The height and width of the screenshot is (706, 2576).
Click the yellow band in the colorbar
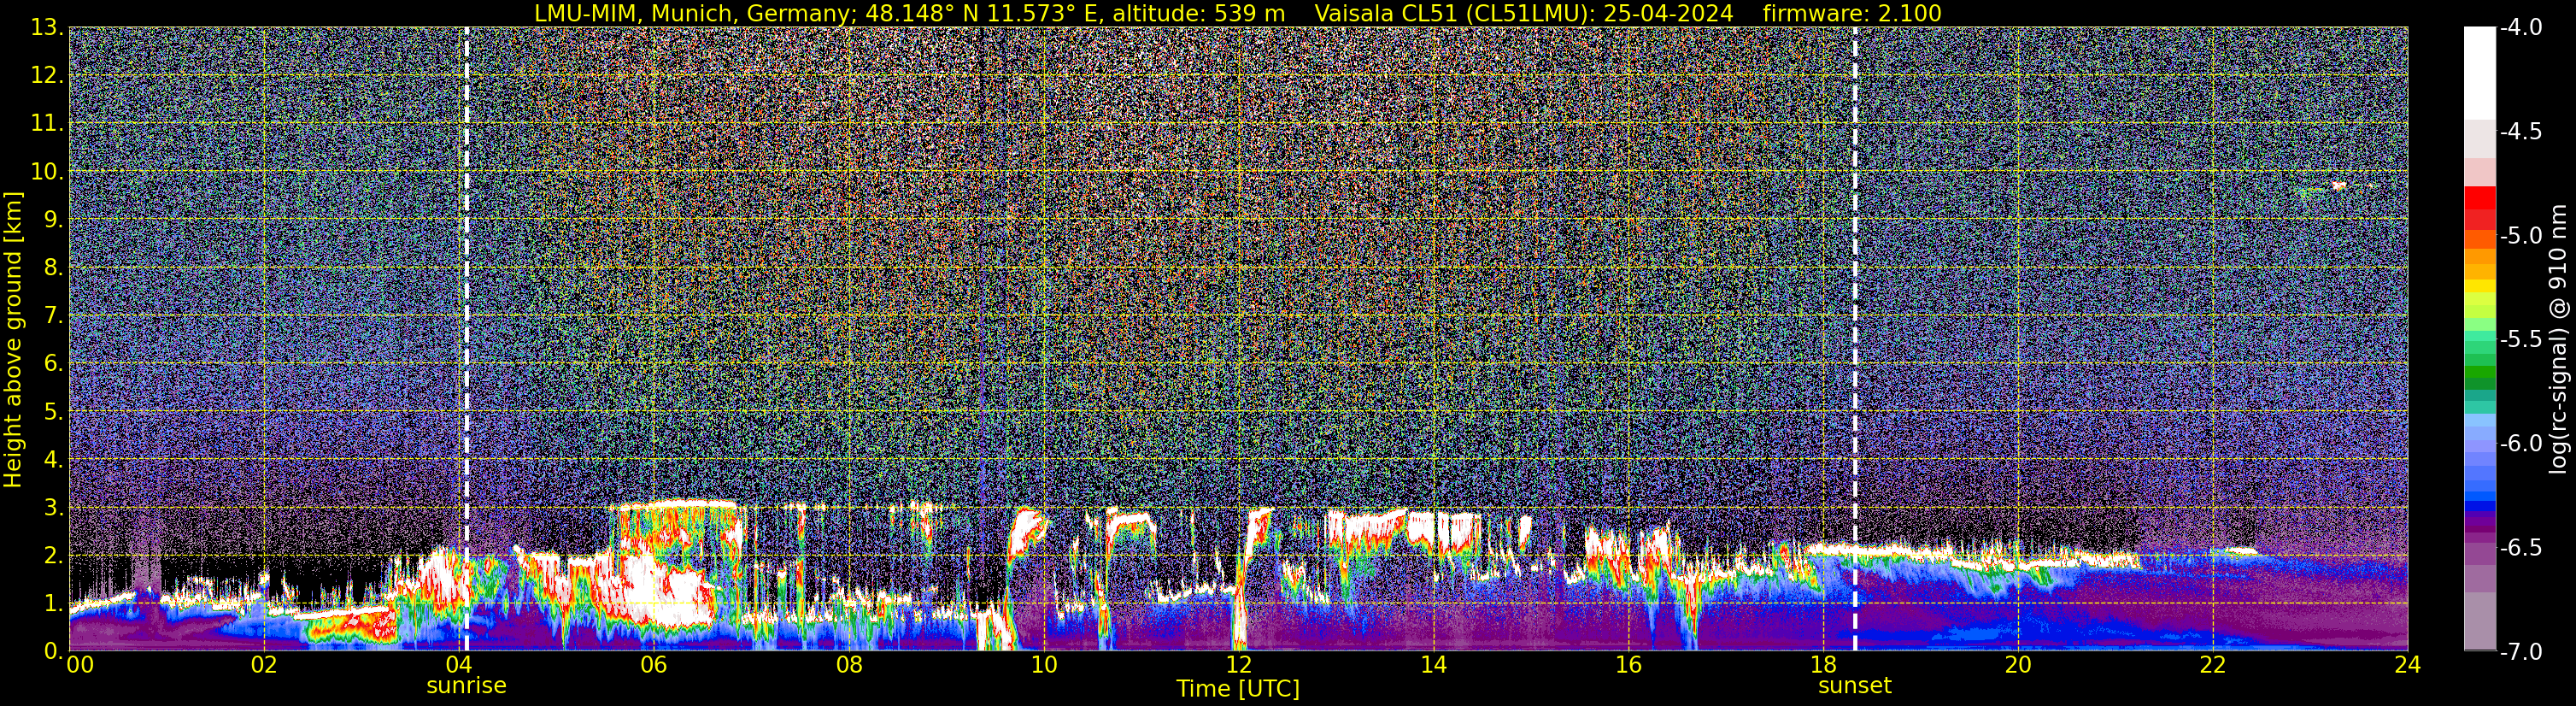tap(2479, 287)
